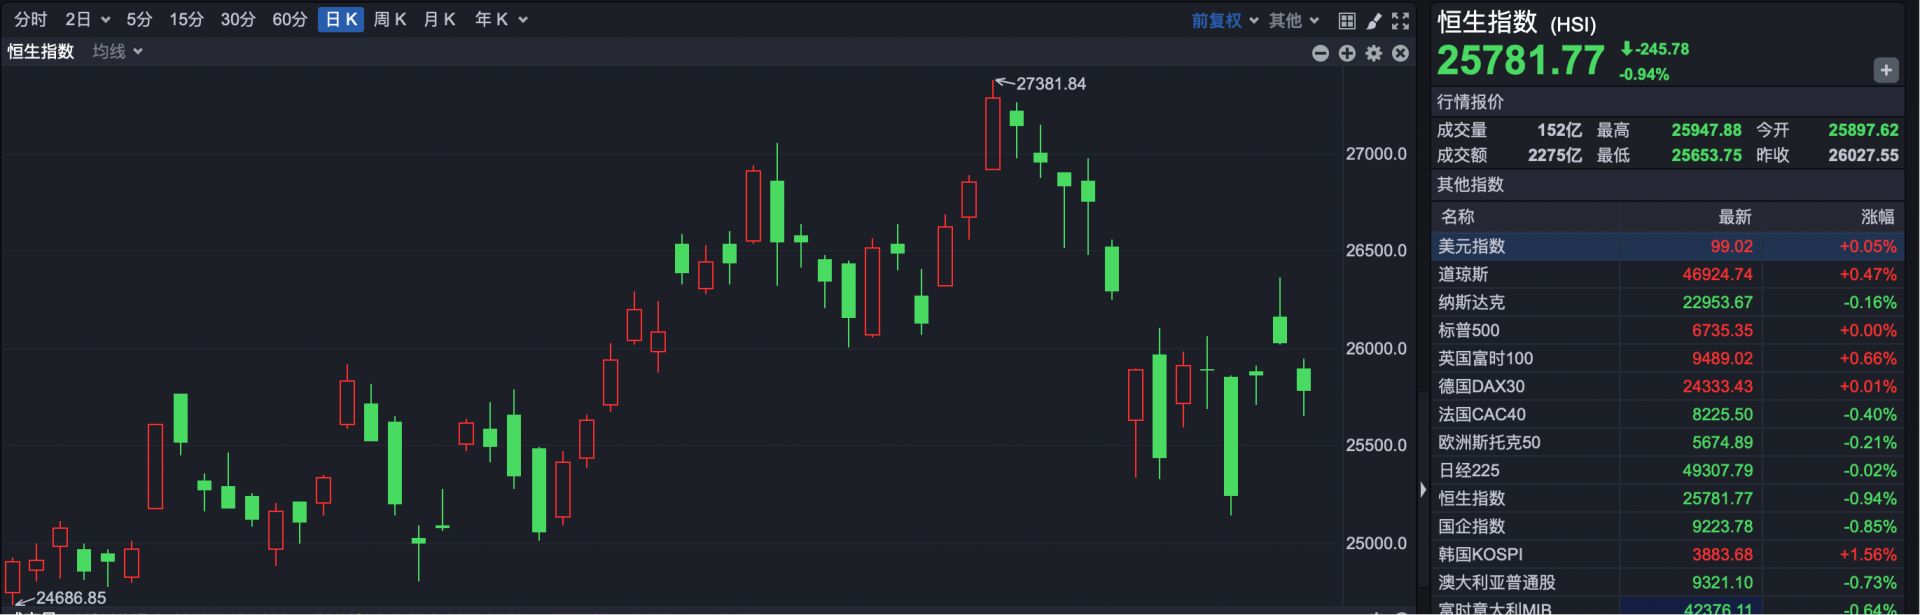Switch to the 周K weekly tab
The height and width of the screenshot is (615, 1920).
coord(389,20)
